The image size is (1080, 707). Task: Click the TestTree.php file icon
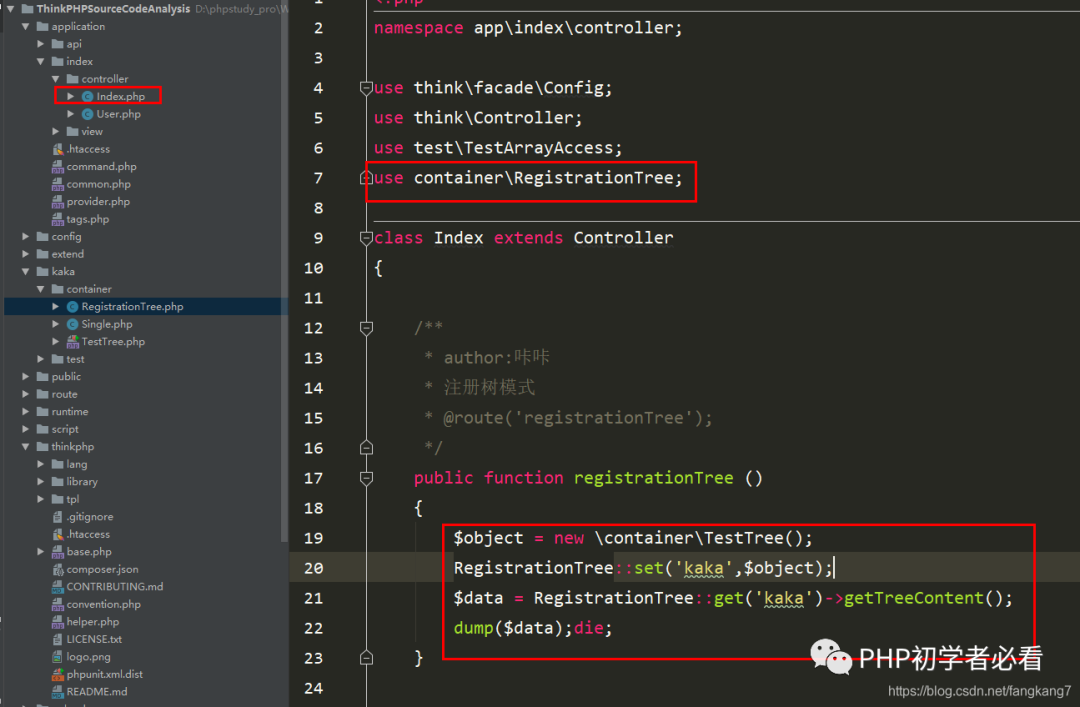(72, 342)
